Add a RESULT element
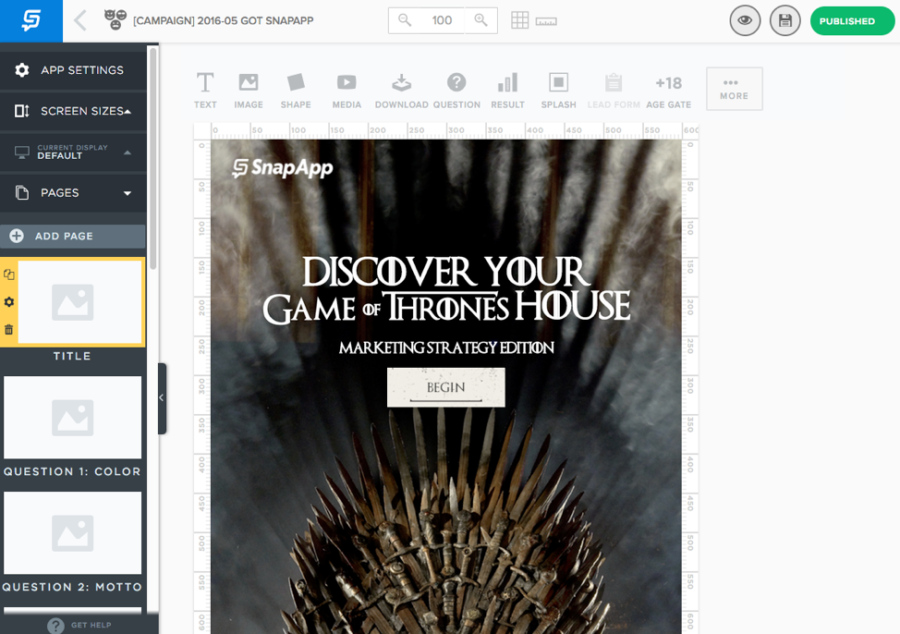The width and height of the screenshot is (900, 634). pyautogui.click(x=507, y=90)
